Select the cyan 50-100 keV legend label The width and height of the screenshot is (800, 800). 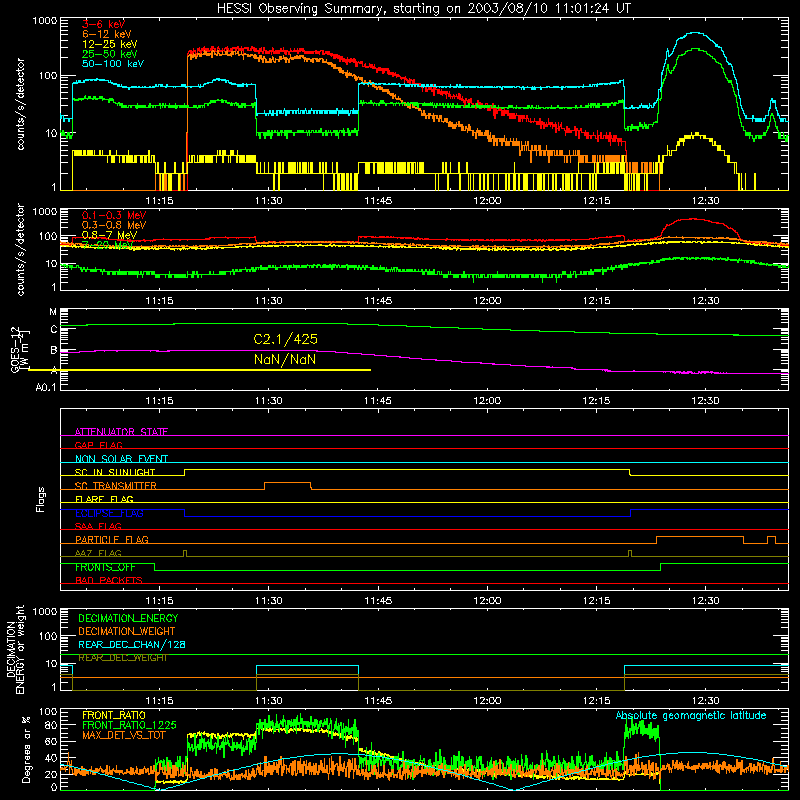coord(113,64)
